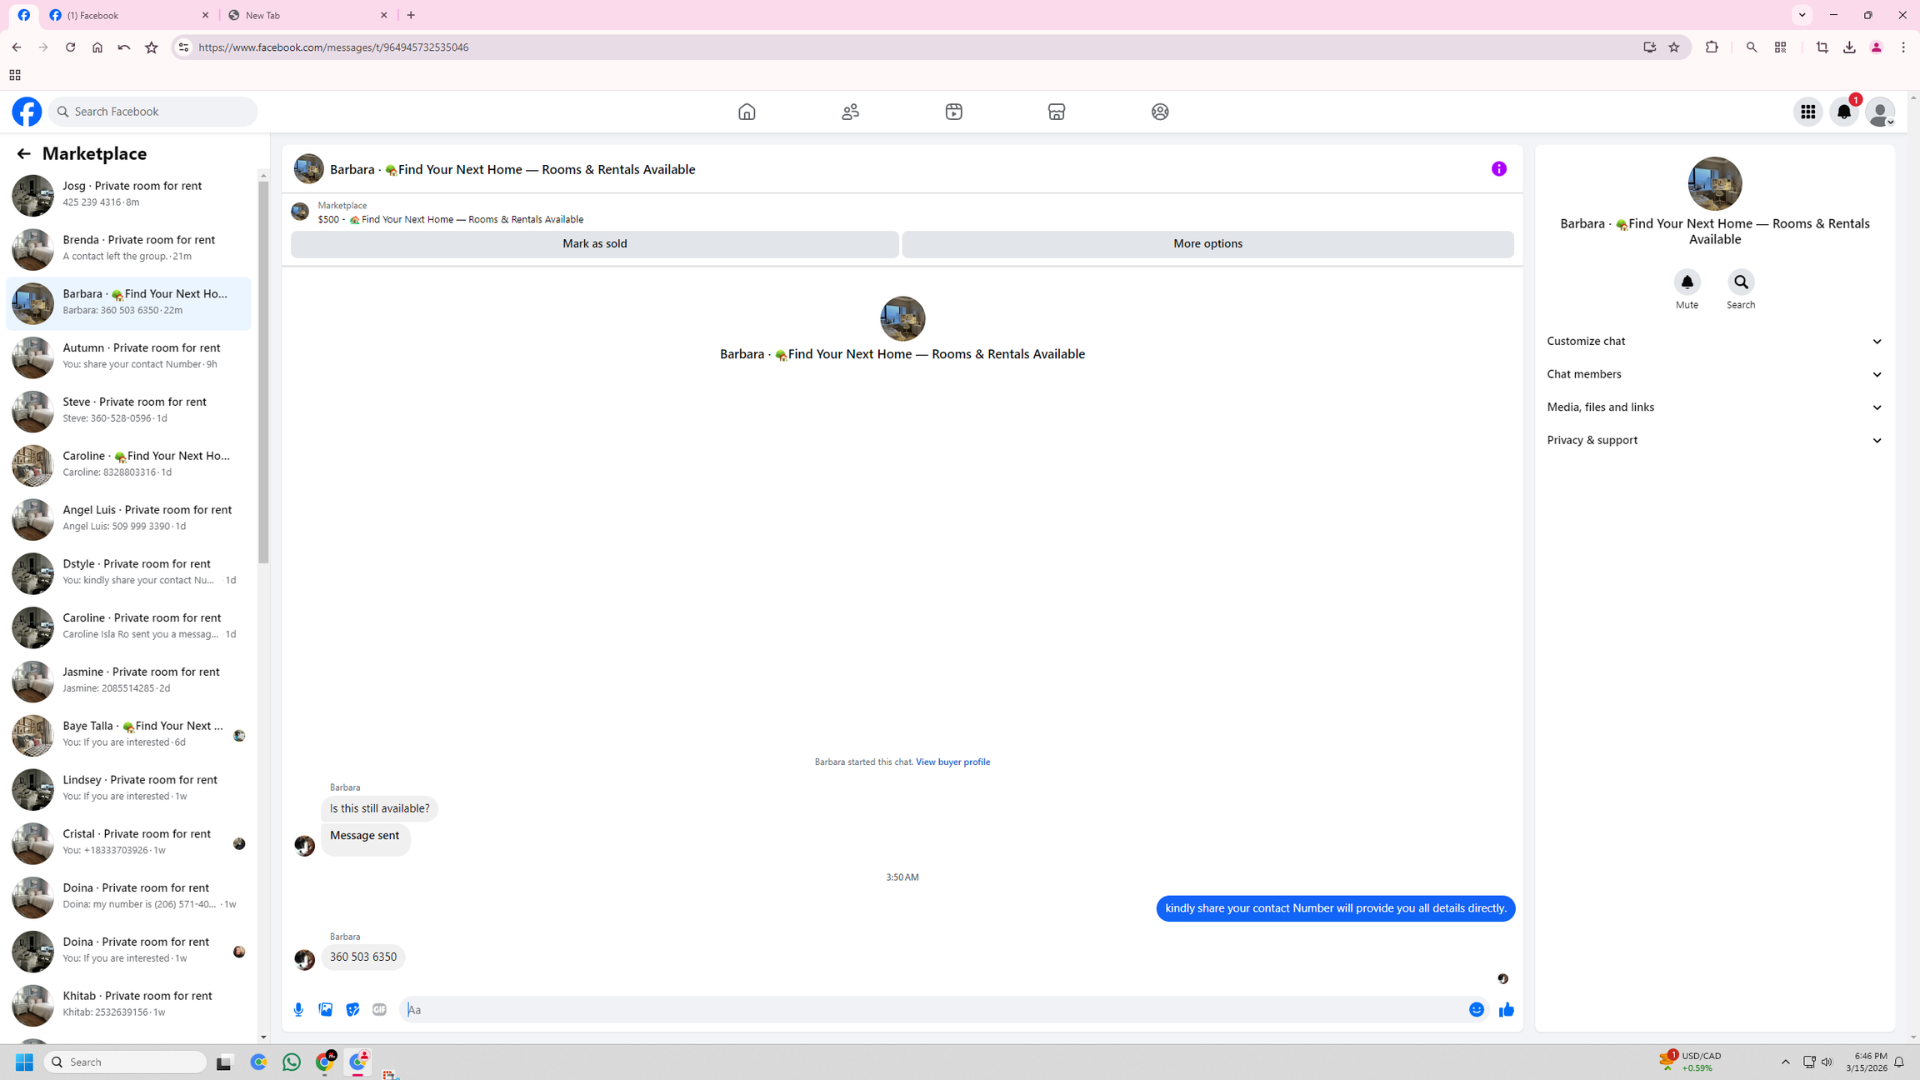This screenshot has height=1080, width=1920.
Task: Open Baye Talla conversation
Action: (x=129, y=734)
